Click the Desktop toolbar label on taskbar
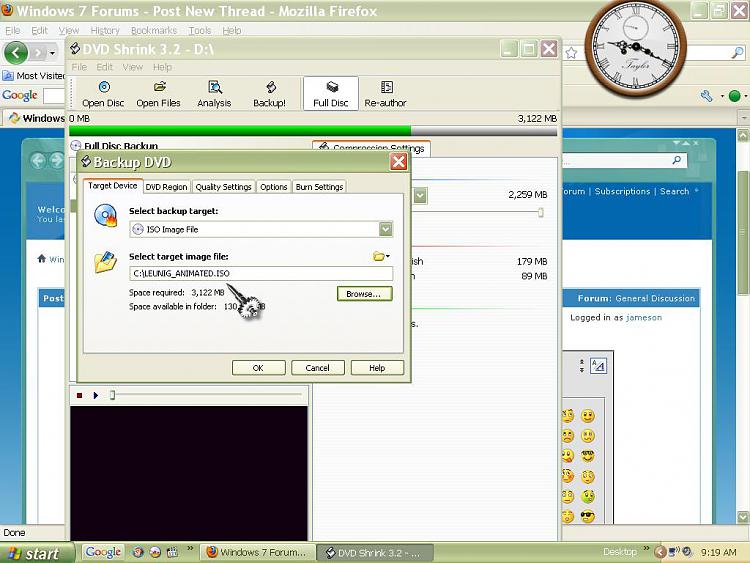 click(620, 552)
